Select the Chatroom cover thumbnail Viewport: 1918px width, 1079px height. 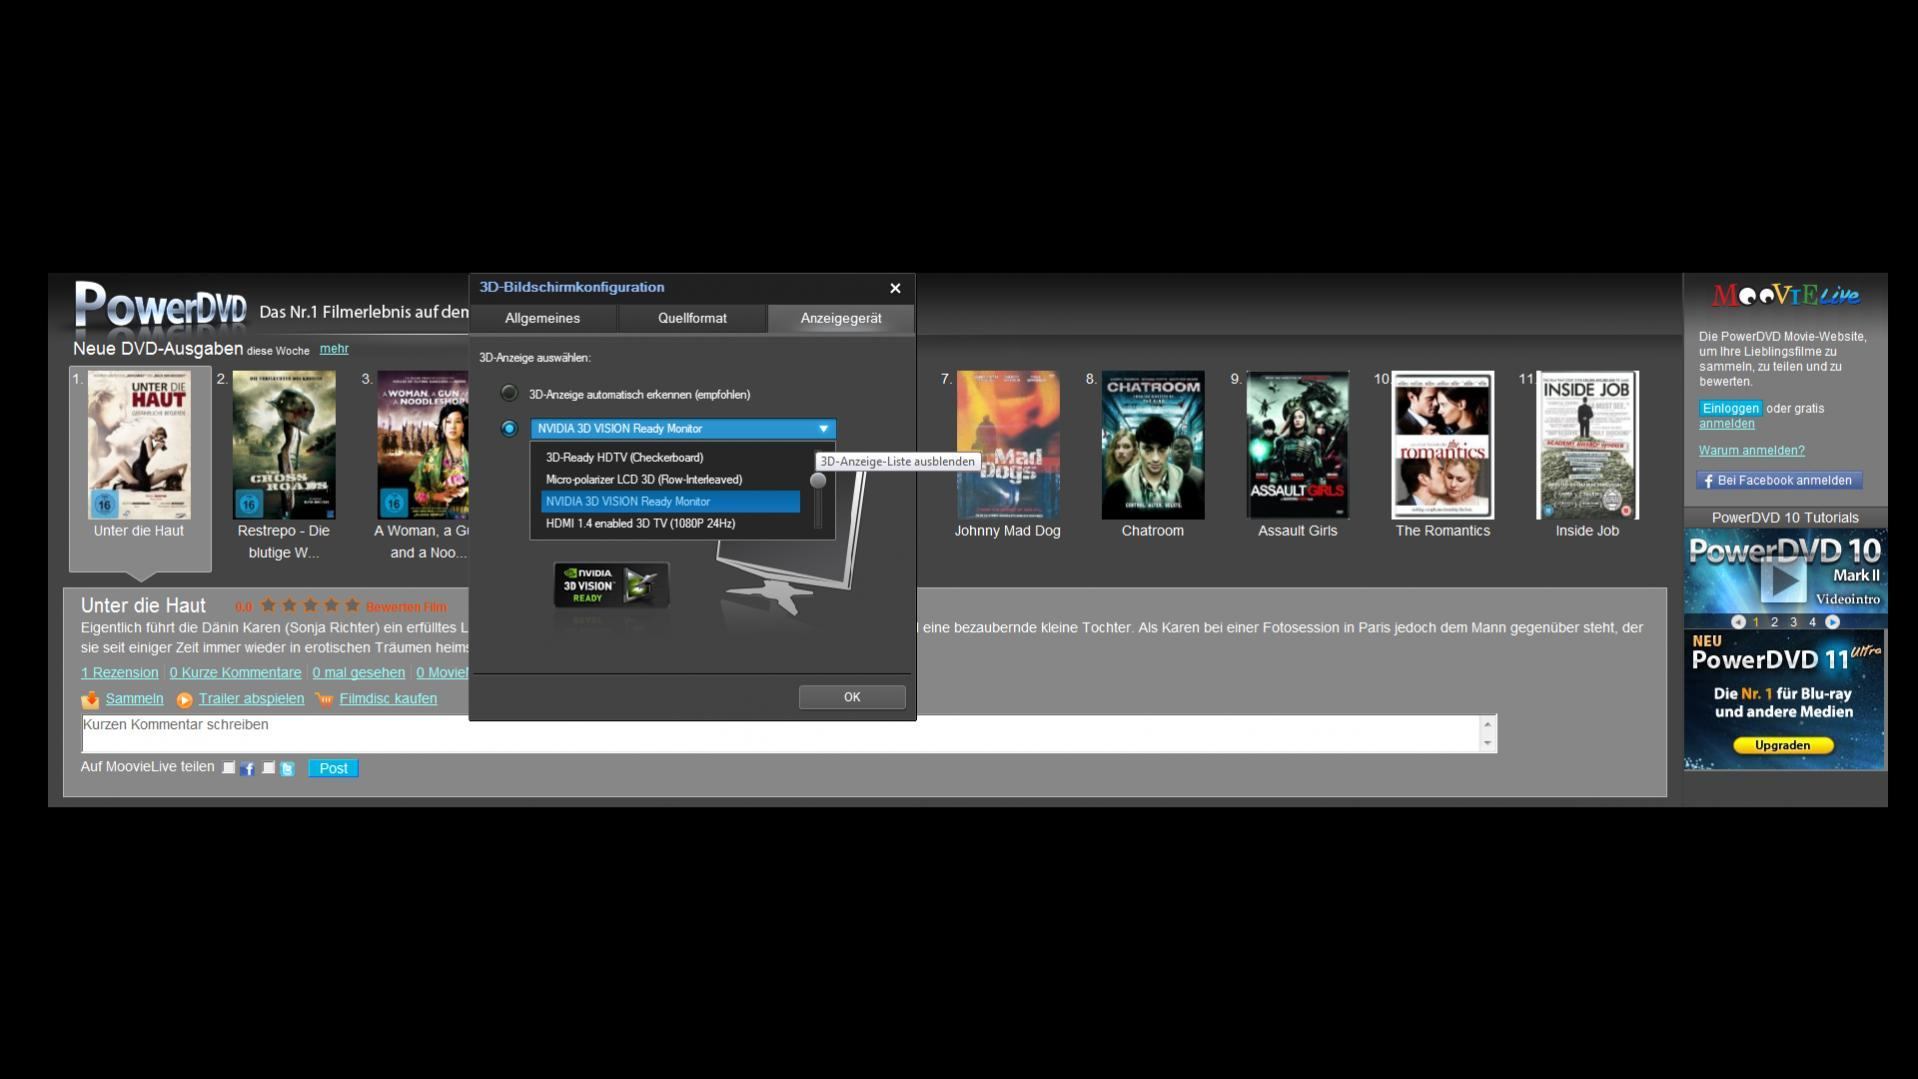pyautogui.click(x=1152, y=445)
